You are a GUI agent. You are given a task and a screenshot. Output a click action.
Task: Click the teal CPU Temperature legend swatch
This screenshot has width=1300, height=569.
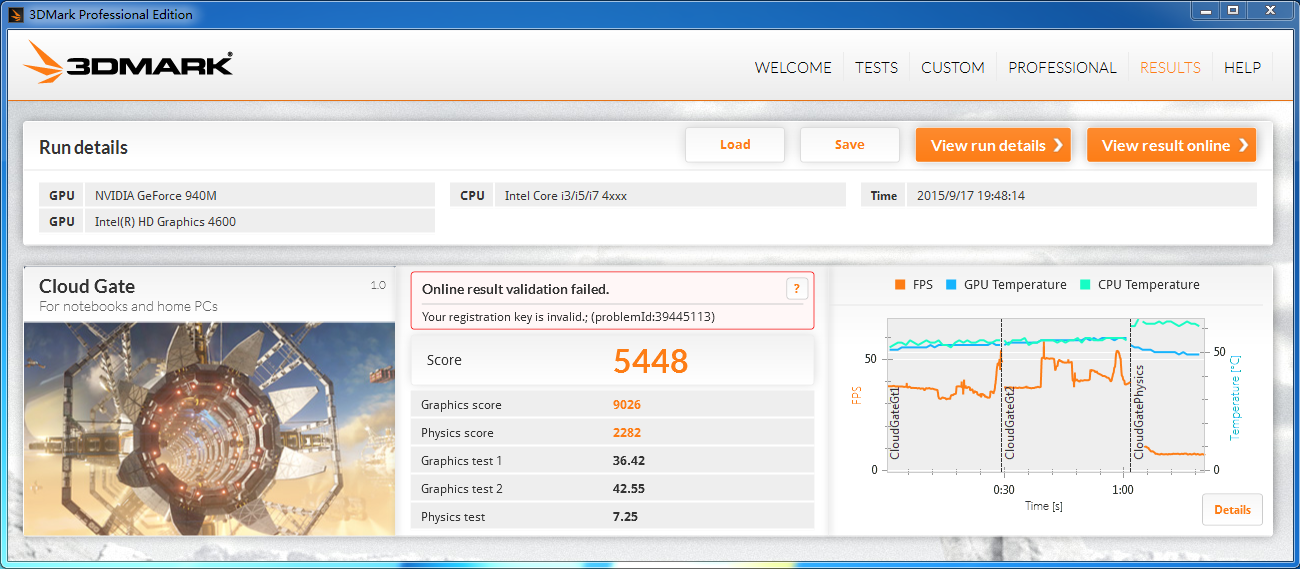tap(1084, 285)
